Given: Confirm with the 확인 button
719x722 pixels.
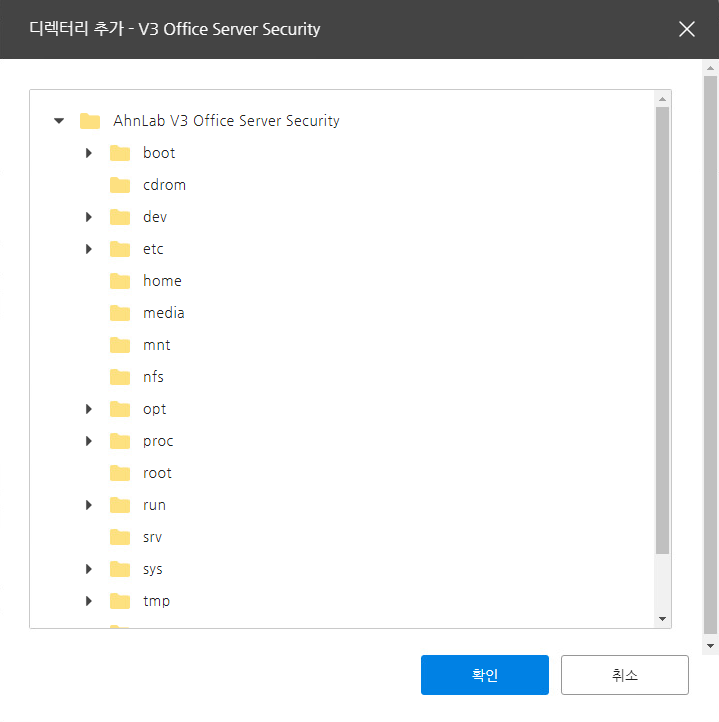Looking at the screenshot, I should pyautogui.click(x=485, y=675).
